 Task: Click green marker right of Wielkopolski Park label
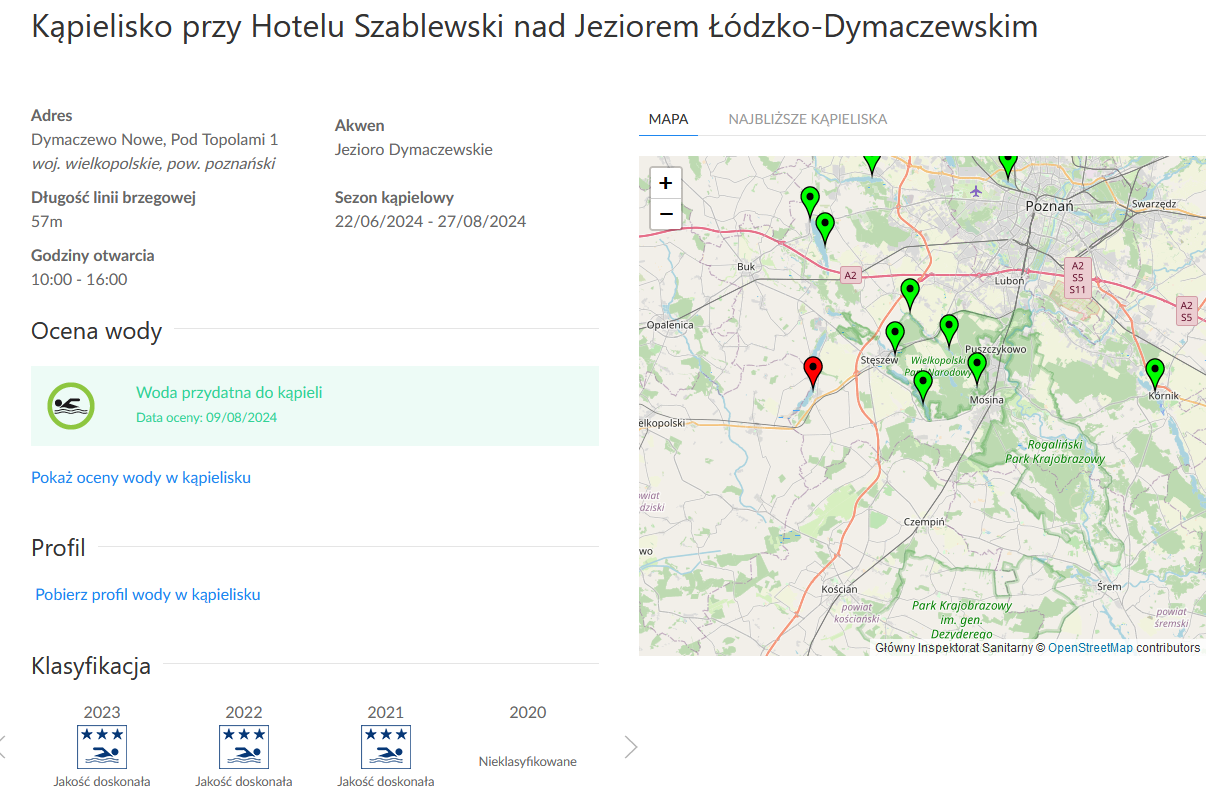coord(977,368)
